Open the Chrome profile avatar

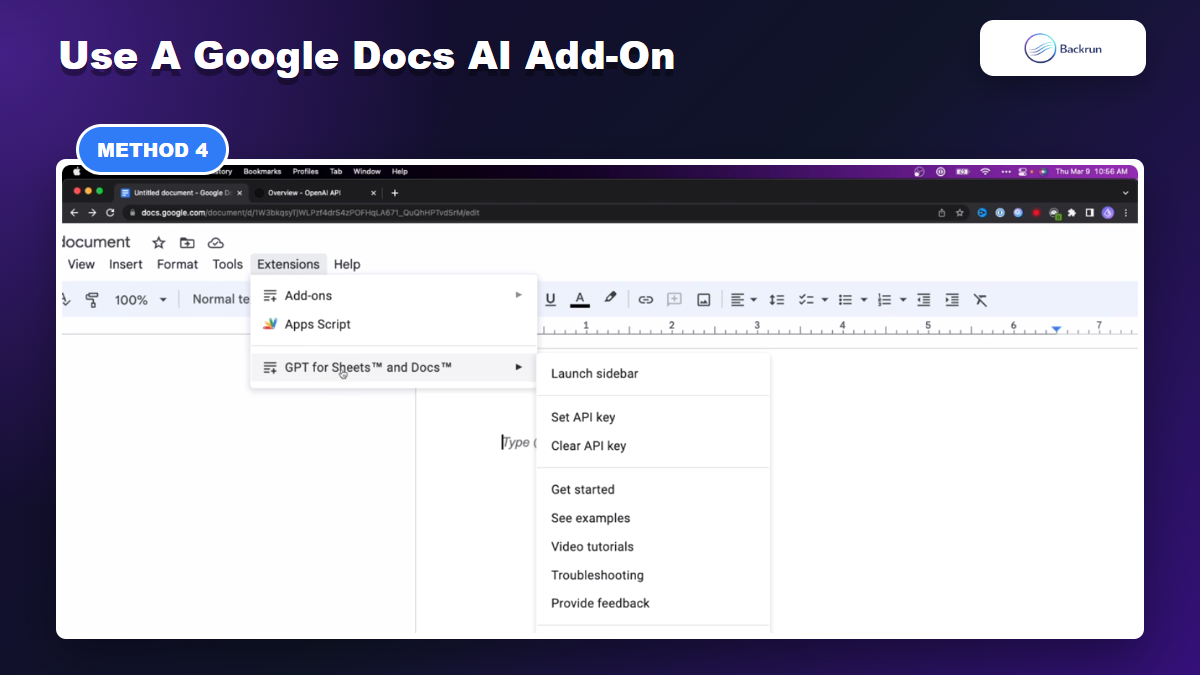point(1108,212)
